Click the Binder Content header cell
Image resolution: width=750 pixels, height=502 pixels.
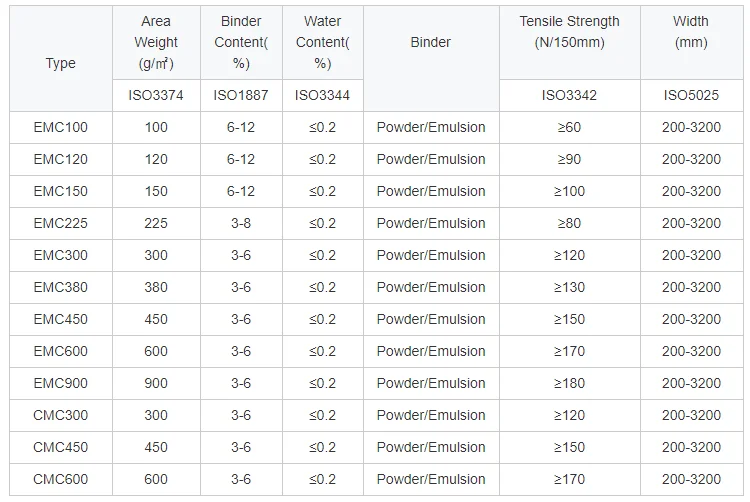(240, 43)
